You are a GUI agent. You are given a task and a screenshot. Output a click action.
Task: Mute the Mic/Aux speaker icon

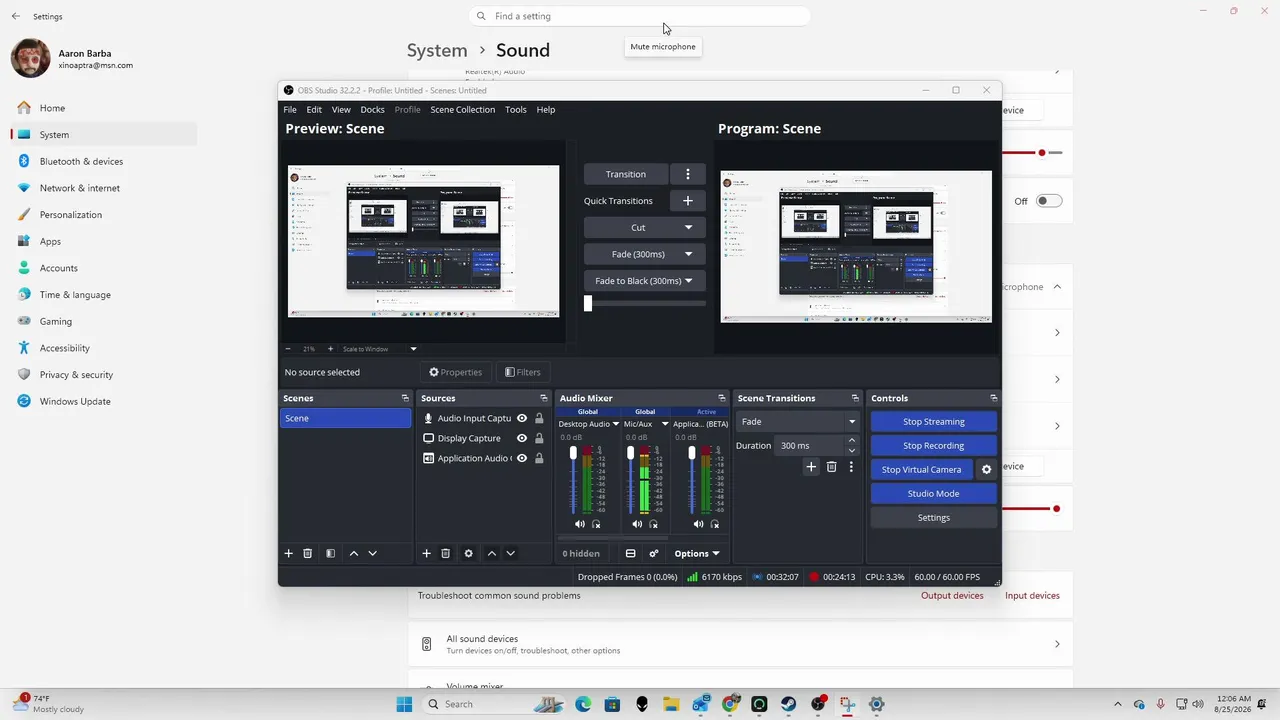coord(638,524)
